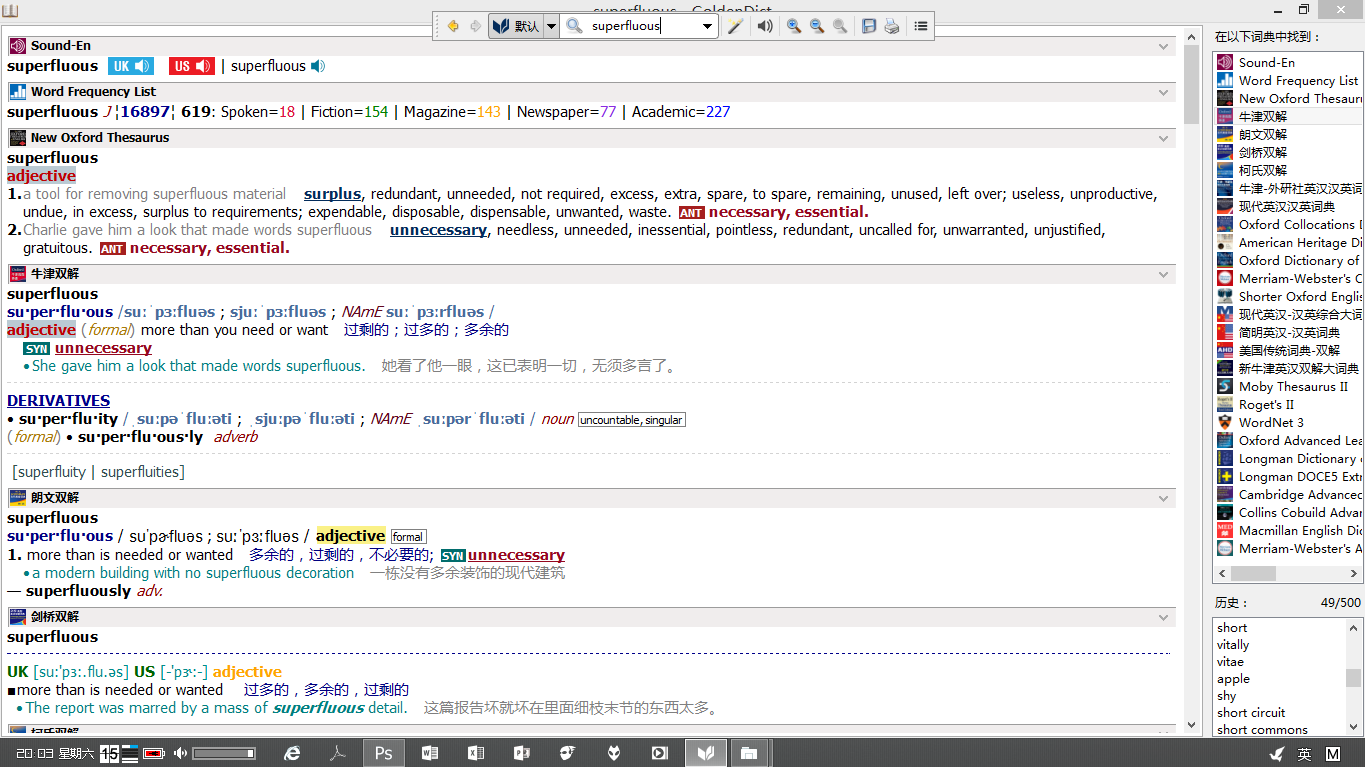Jump to Sound-En in dictionary list
1365x767 pixels.
click(x=1266, y=62)
